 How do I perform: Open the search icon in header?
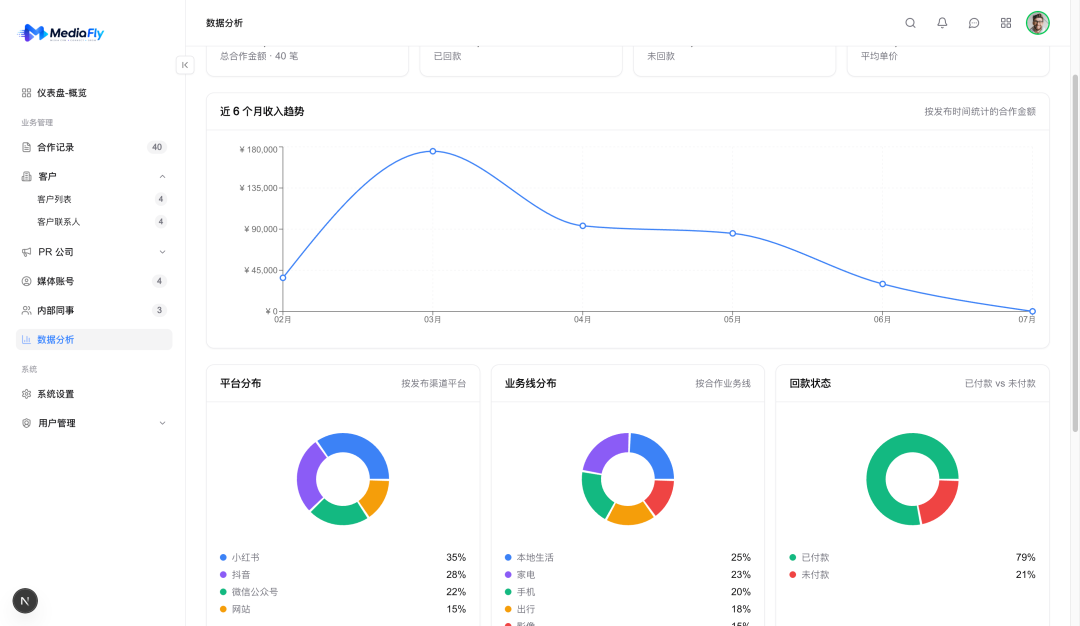pos(910,23)
